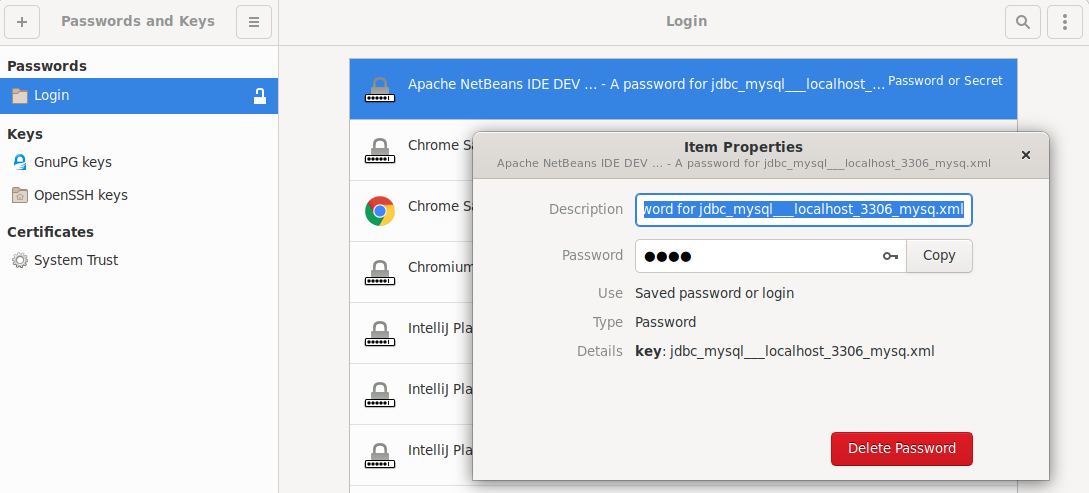The image size is (1089, 493).
Task: Close the Item Properties dialog
Action: 1026,155
